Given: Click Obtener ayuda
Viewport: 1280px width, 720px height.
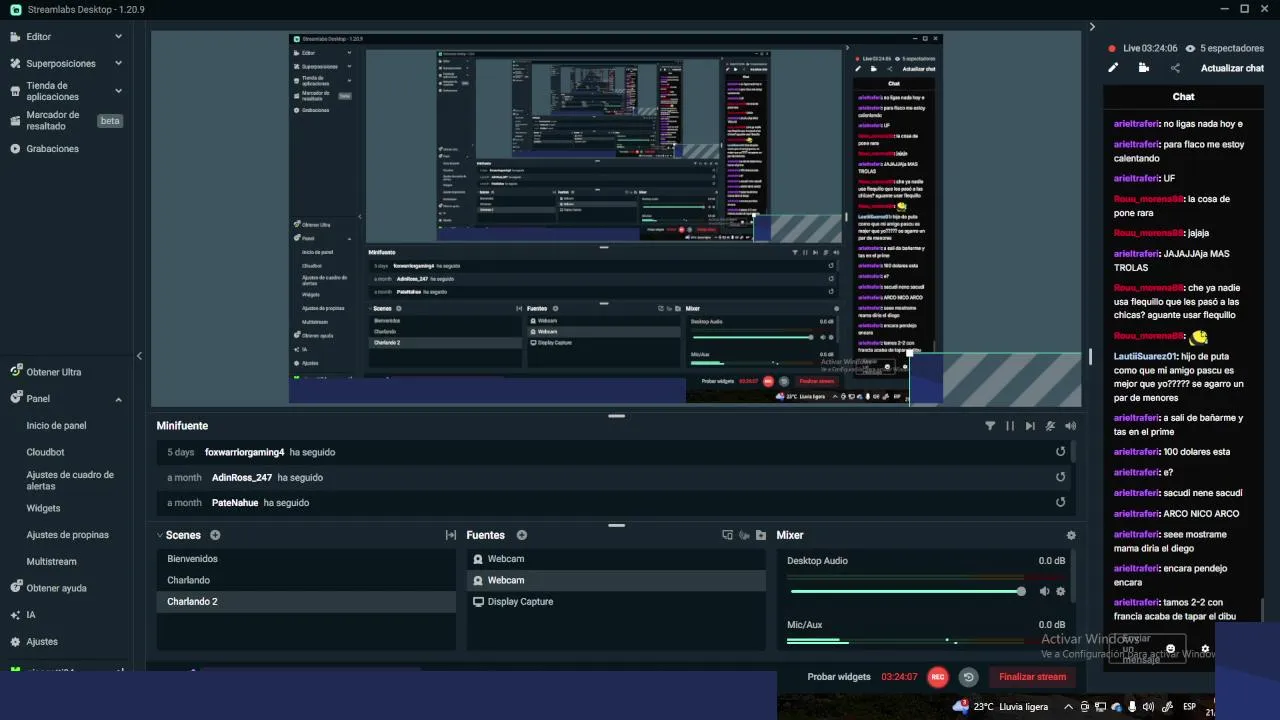Looking at the screenshot, I should click(x=56, y=588).
